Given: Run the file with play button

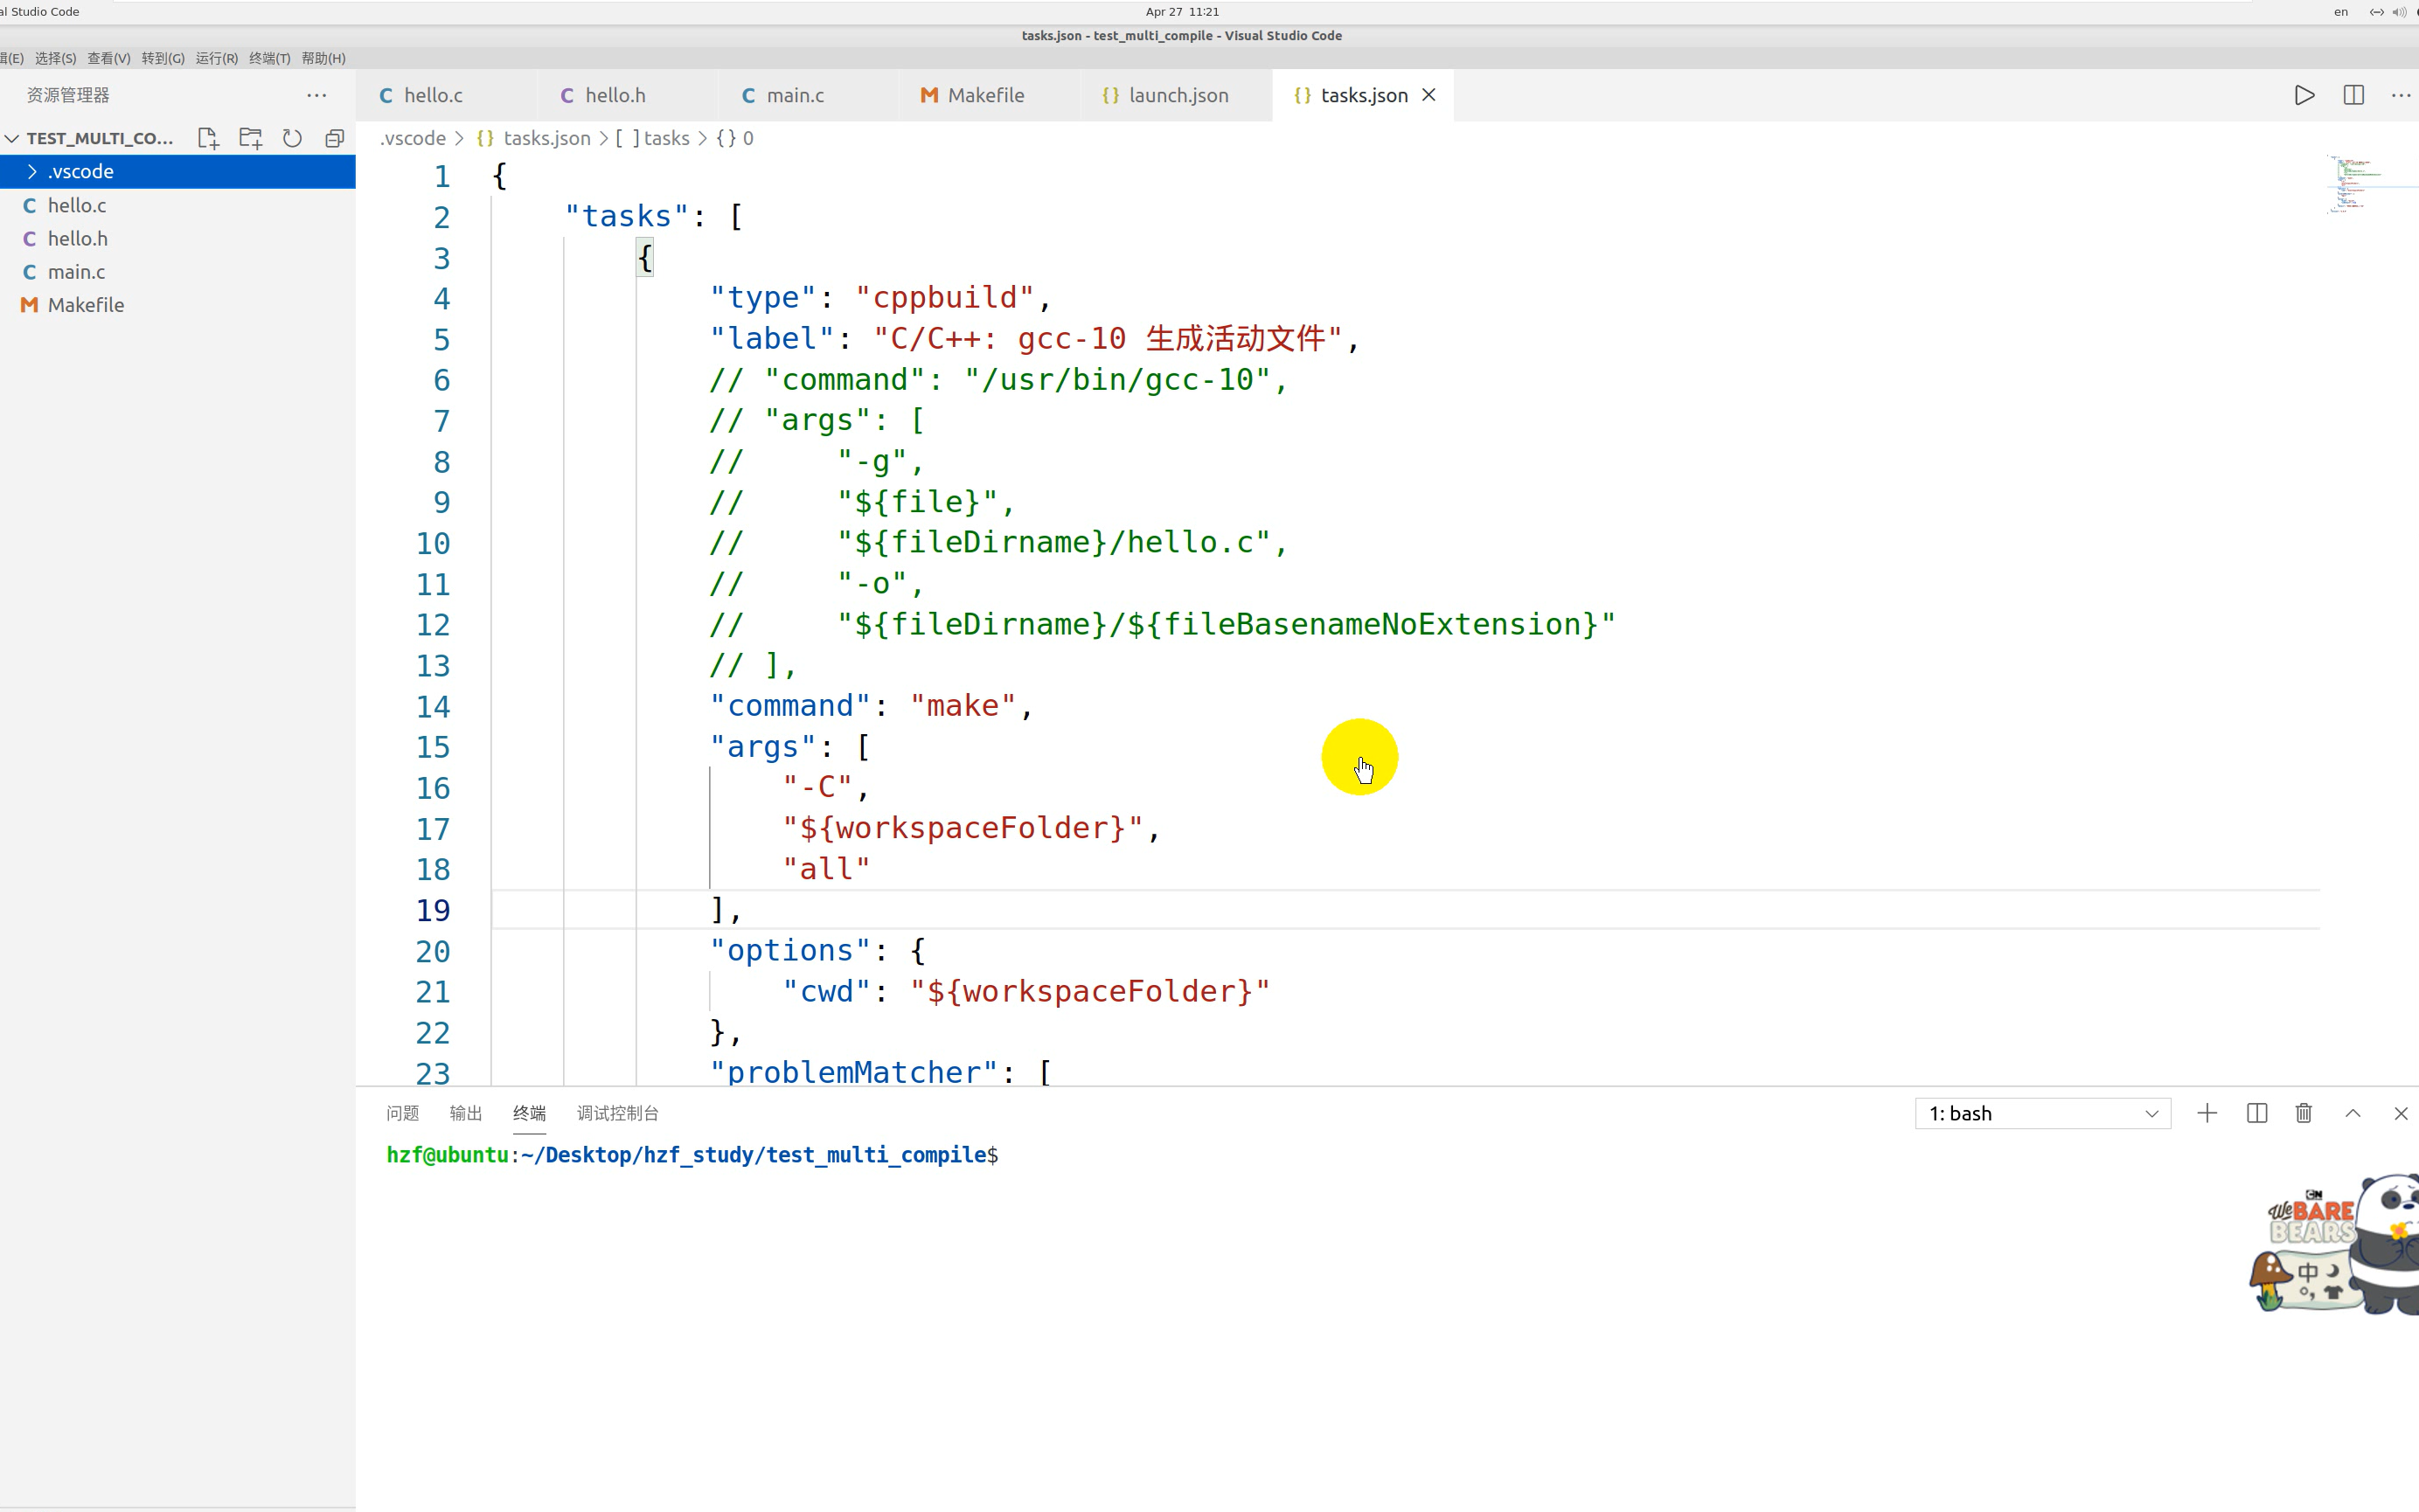Looking at the screenshot, I should tap(2304, 95).
